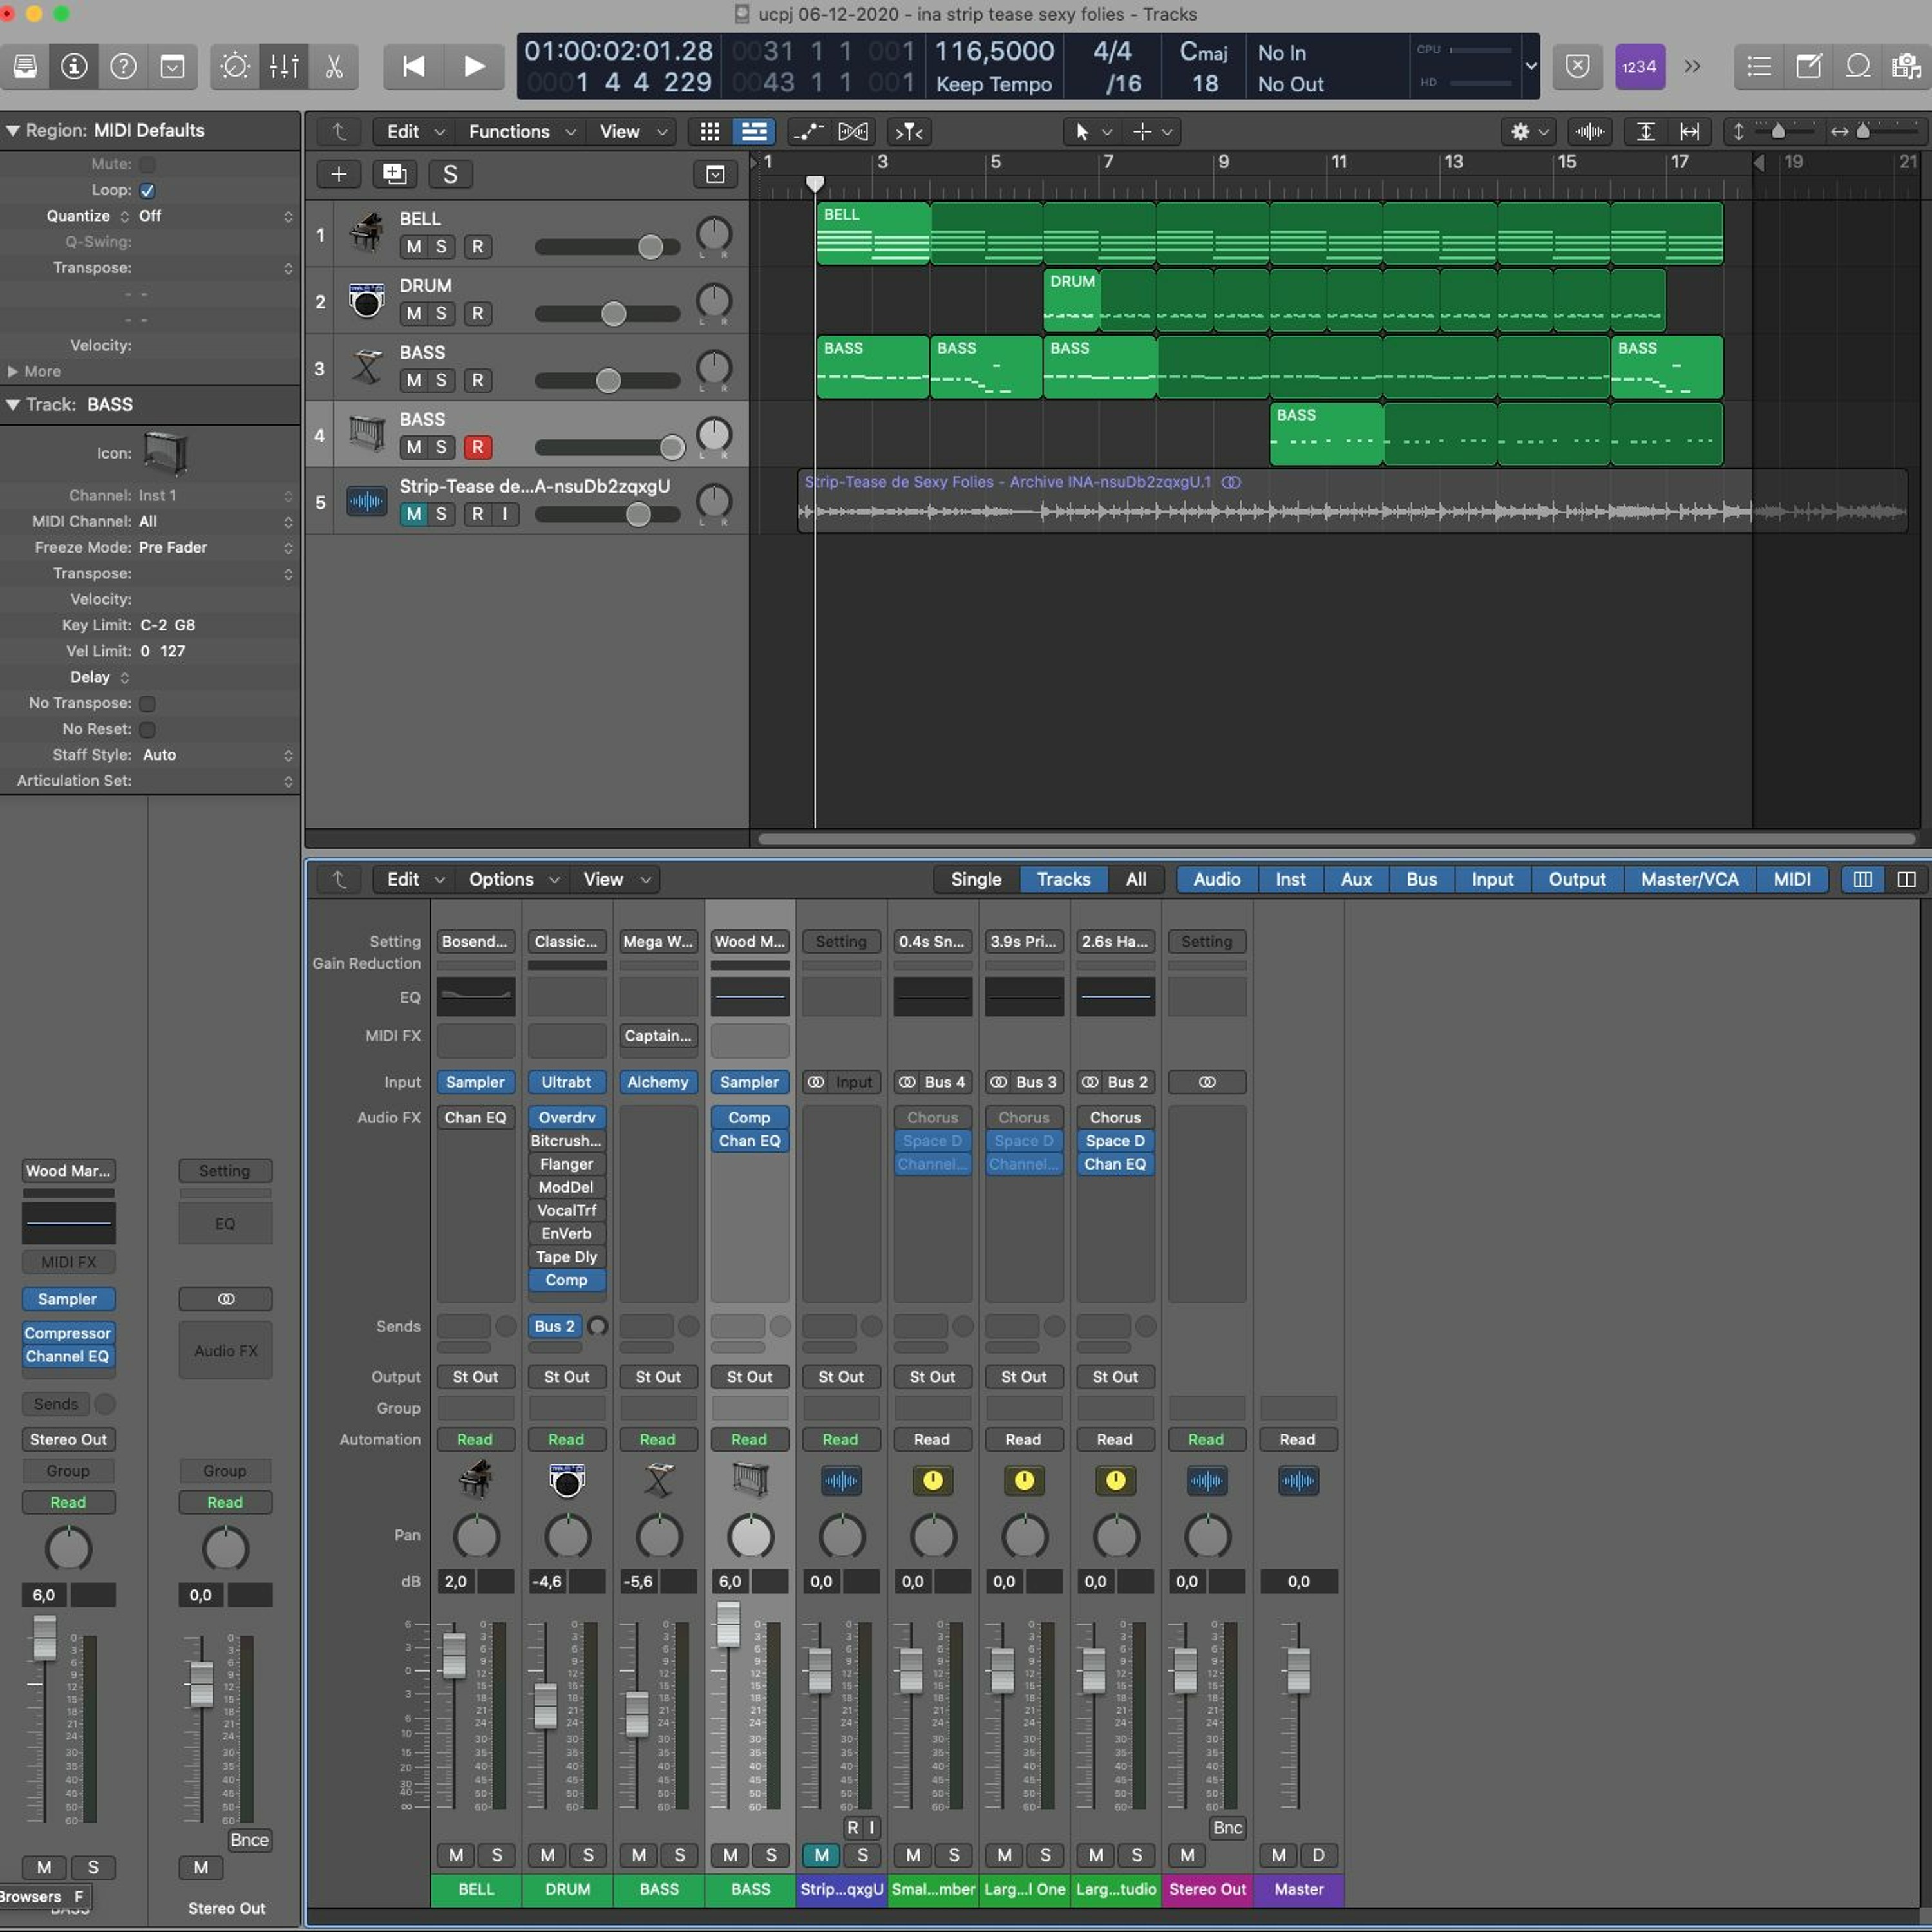Image resolution: width=1932 pixels, height=1932 pixels.
Task: Click the Duplicate Track icon
Action: 395,174
